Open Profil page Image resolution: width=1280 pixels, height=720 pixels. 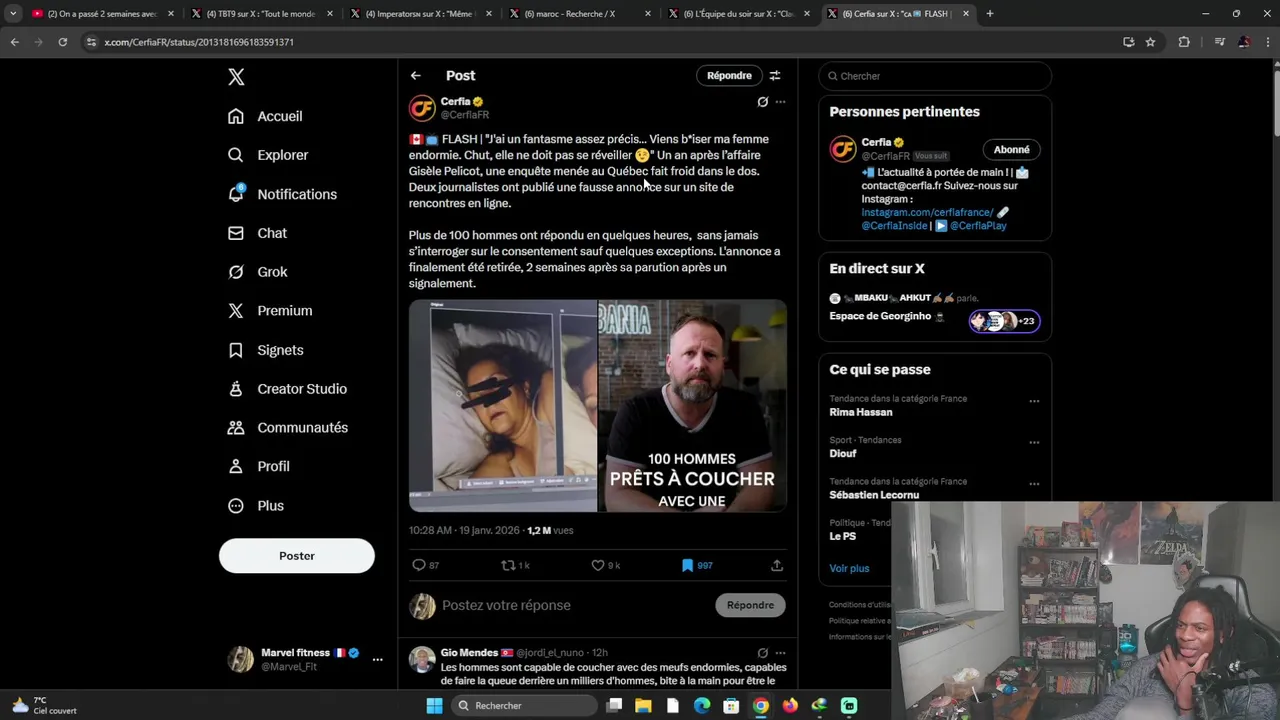click(258, 467)
